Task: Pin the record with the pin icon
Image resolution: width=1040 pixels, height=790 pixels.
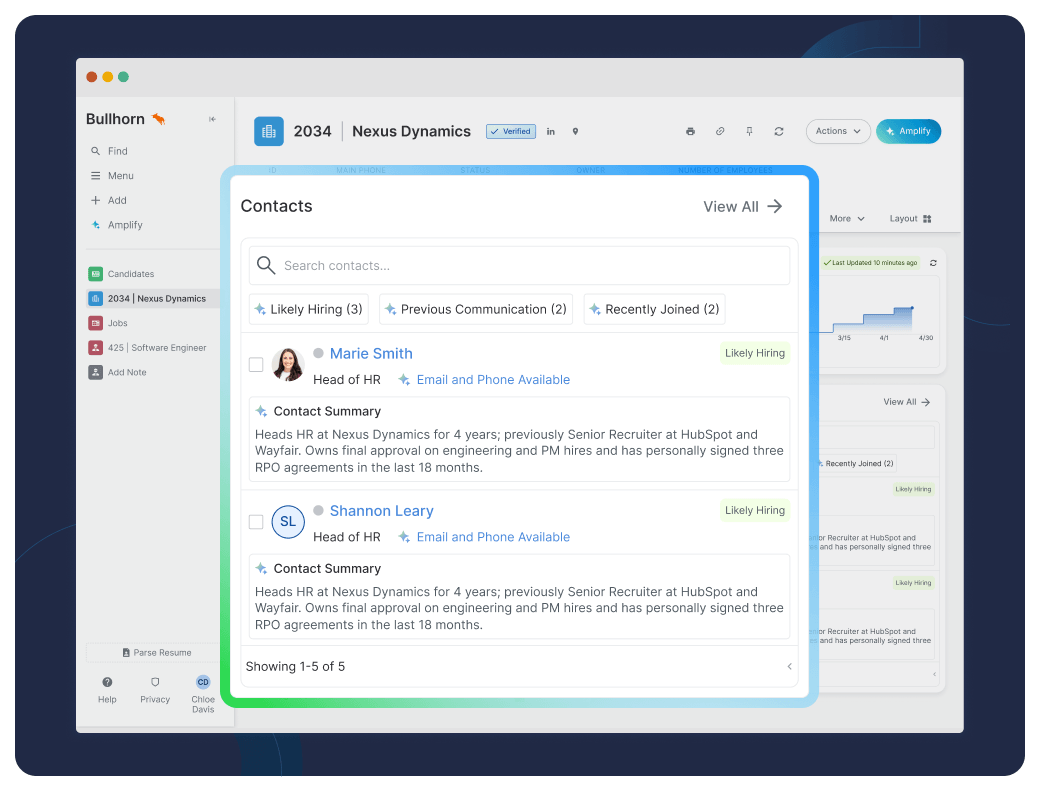Action: pos(749,131)
